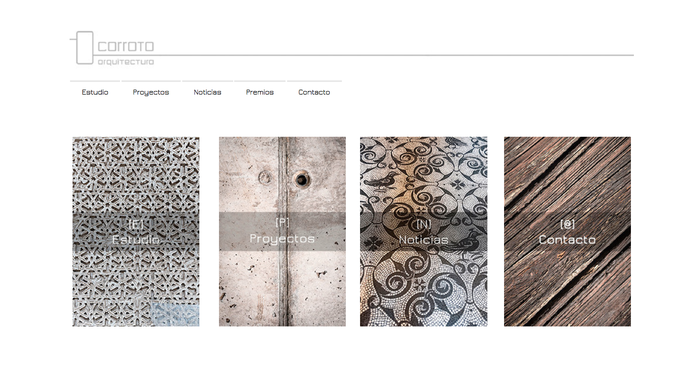Go to Noticias in the navigation bar
The height and width of the screenshot is (373, 700).
(207, 92)
